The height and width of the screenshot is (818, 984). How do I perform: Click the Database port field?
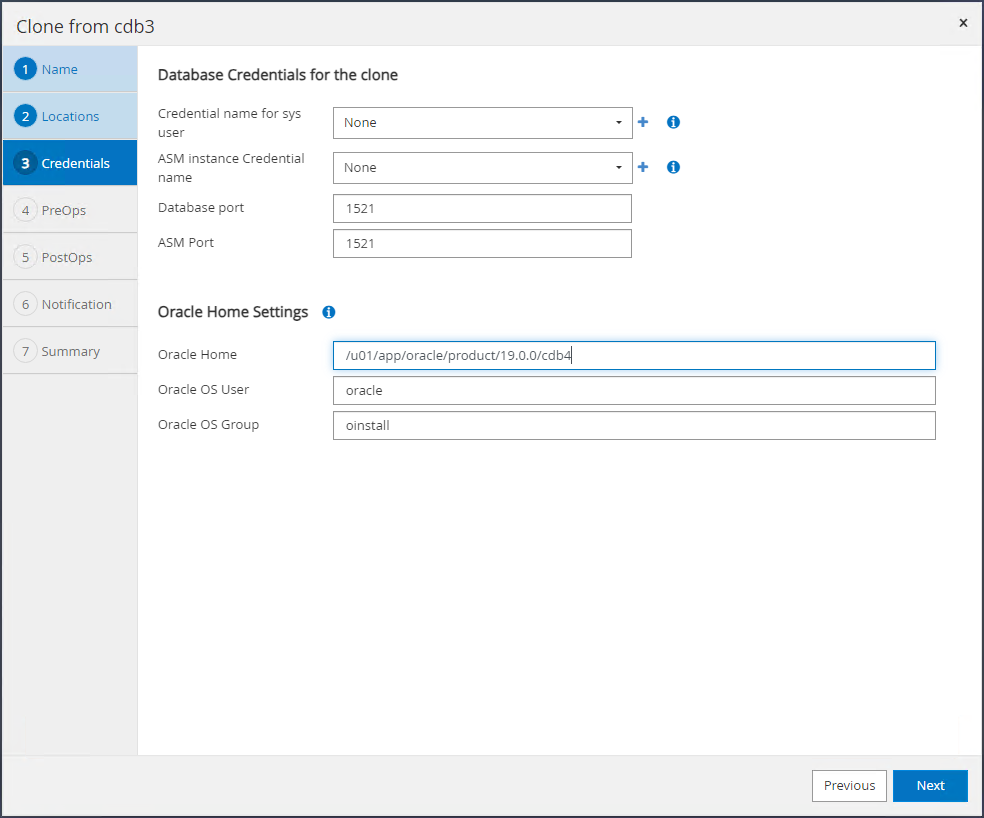(x=482, y=209)
